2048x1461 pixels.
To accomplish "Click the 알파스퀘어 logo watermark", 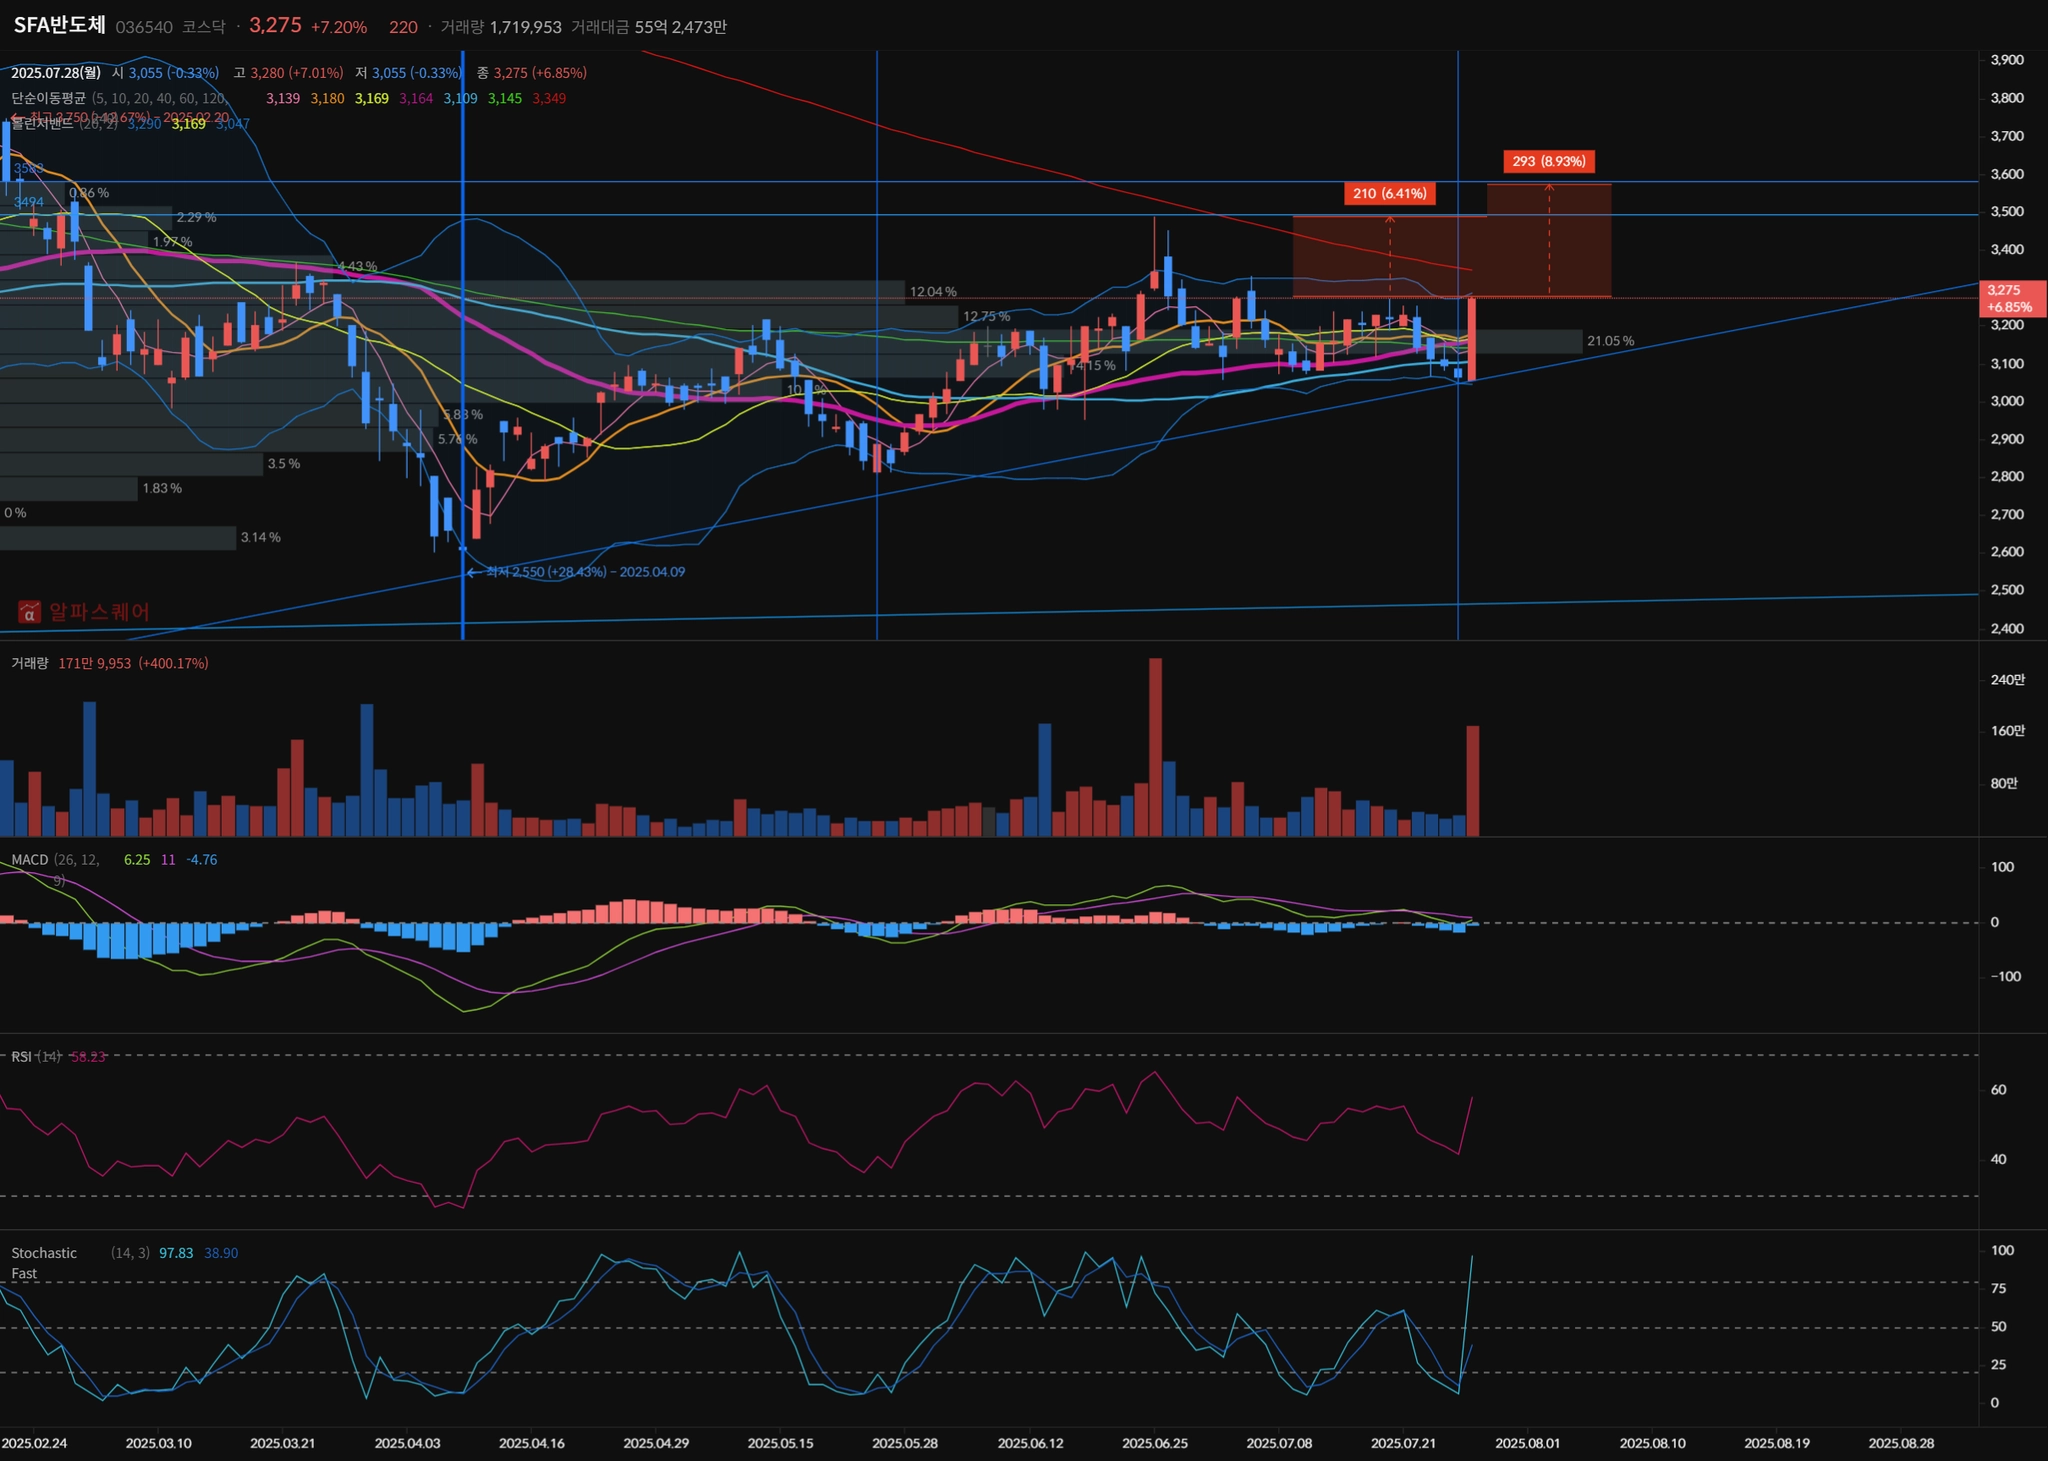I will click(85, 611).
